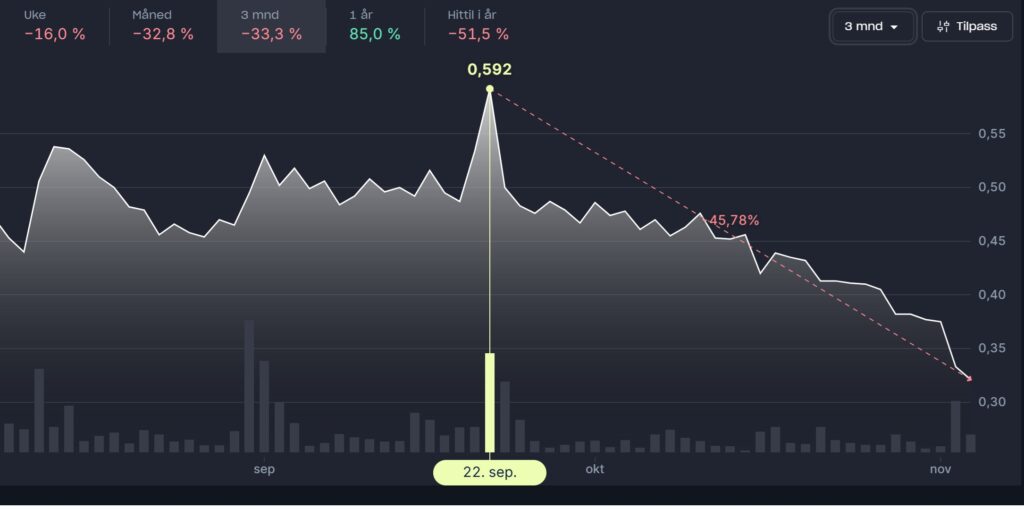The height and width of the screenshot is (510, 1024).
Task: Show the 1 år return period
Action: click(x=375, y=26)
